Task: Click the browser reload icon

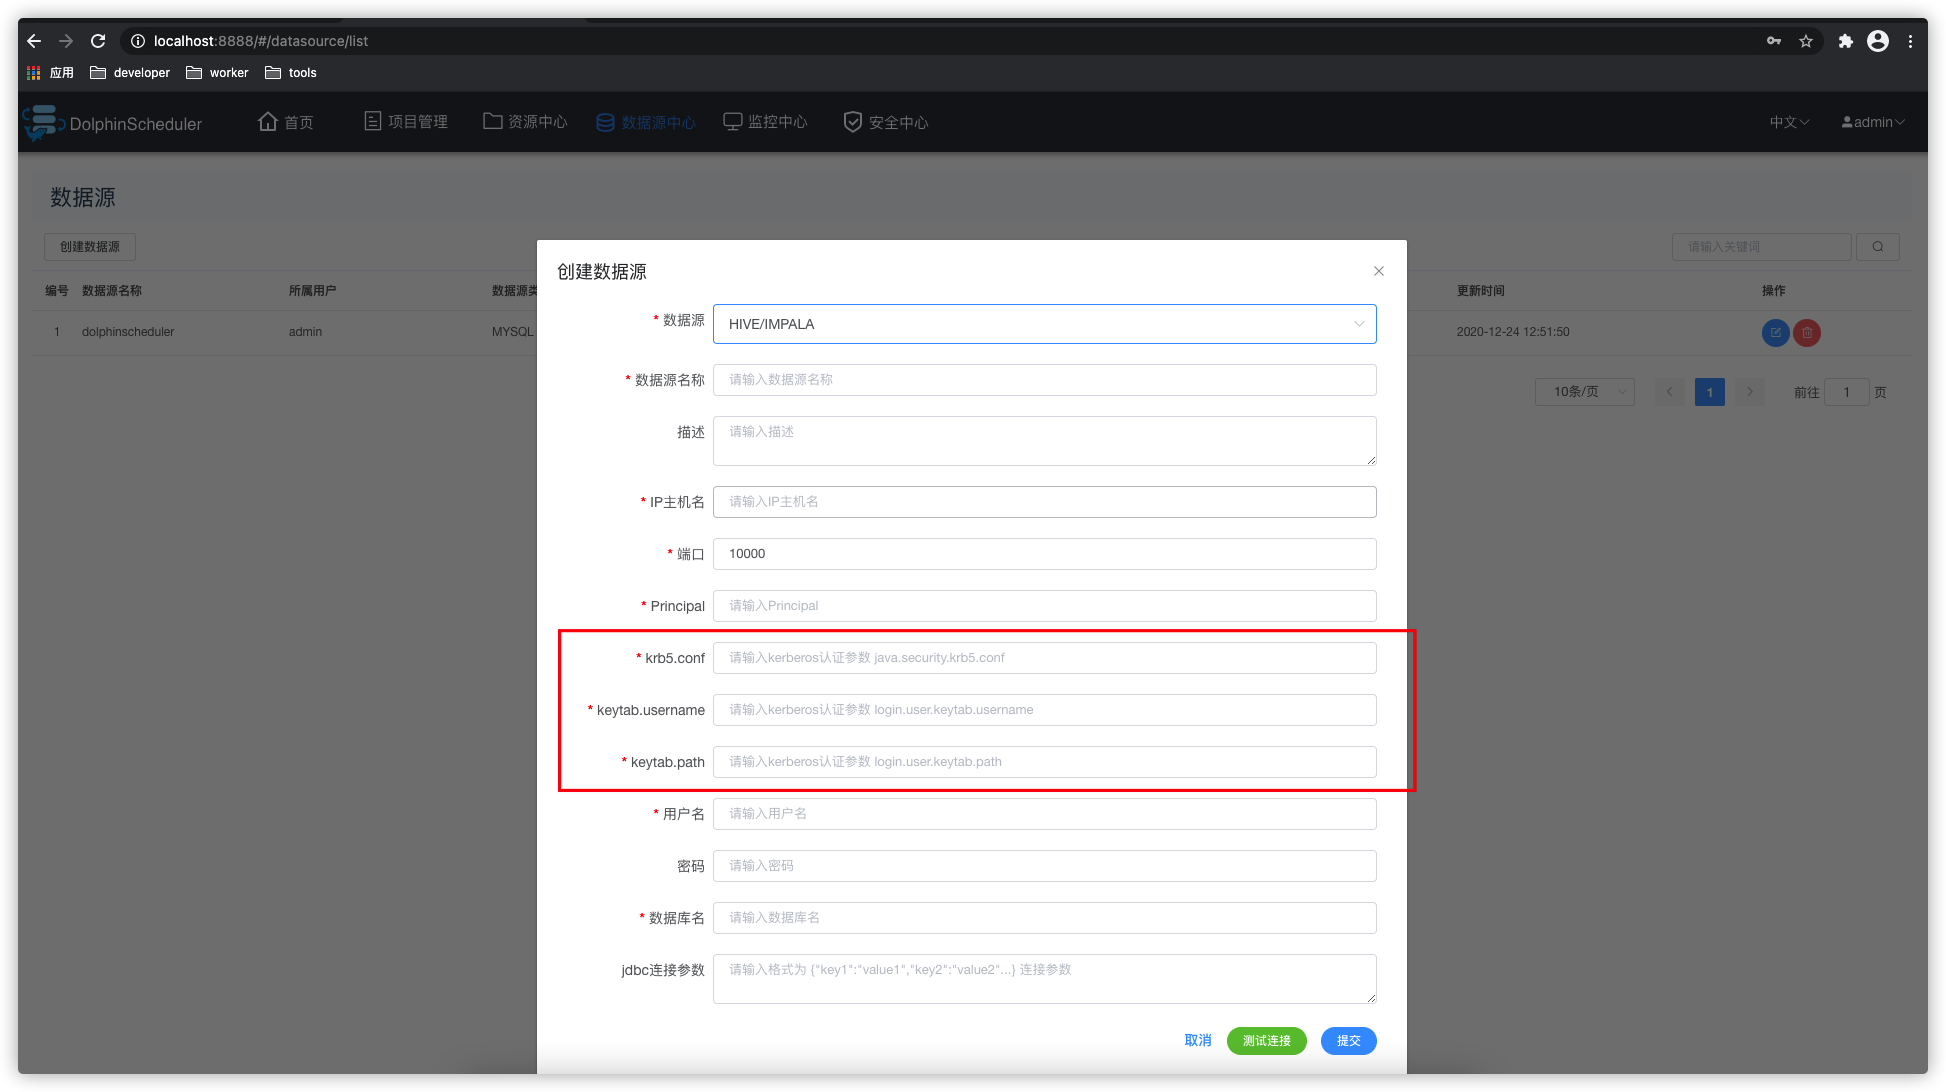Action: coord(98,41)
